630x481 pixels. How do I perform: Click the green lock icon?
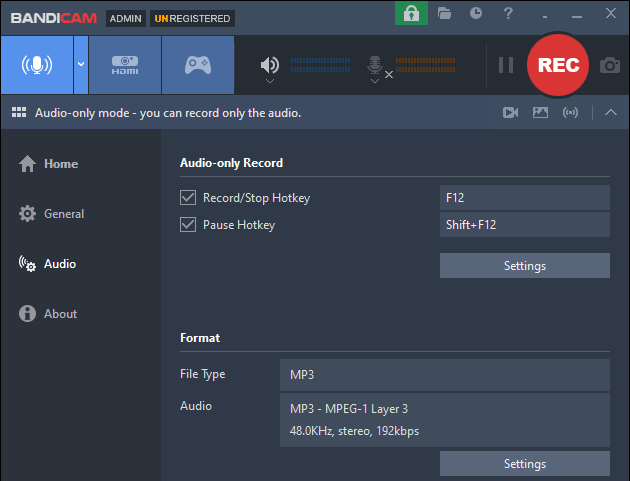[x=411, y=13]
